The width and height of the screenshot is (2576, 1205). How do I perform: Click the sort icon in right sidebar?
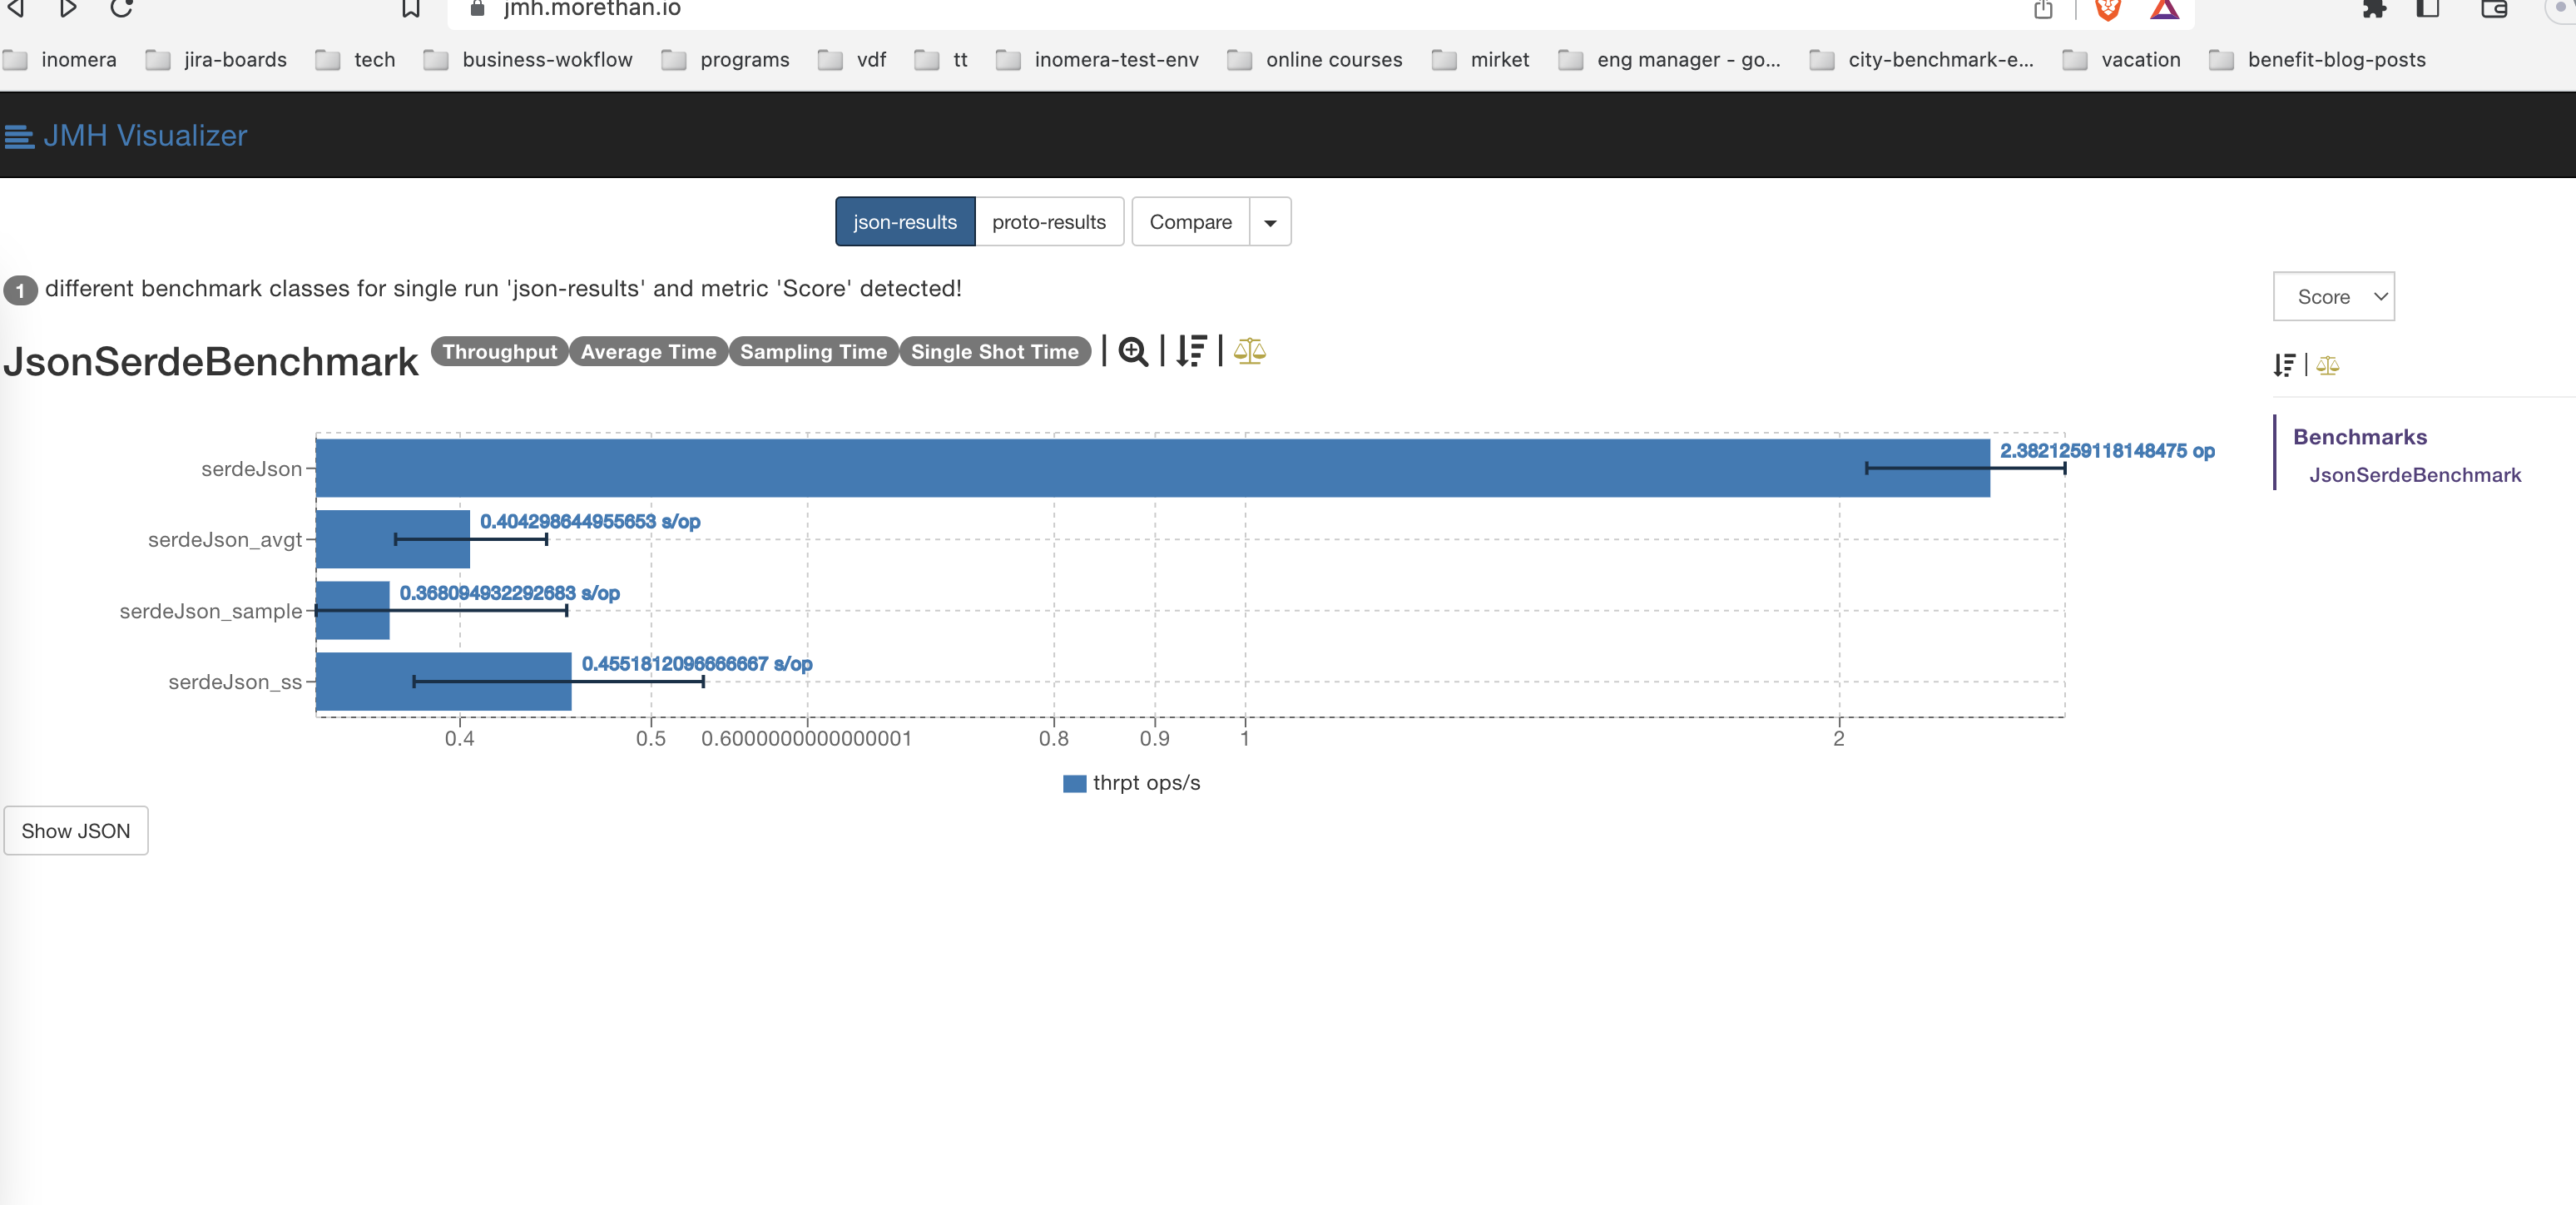pos(2284,365)
